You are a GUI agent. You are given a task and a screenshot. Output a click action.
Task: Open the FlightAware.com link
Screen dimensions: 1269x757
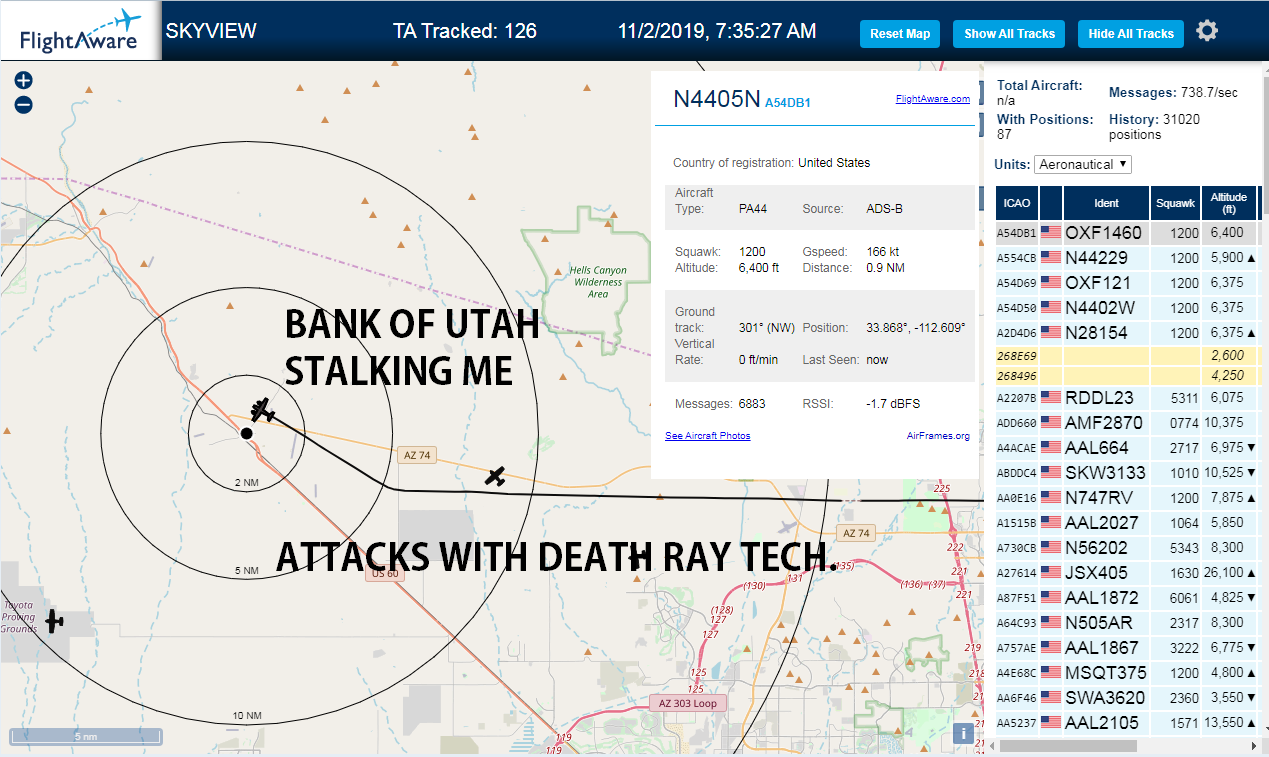pos(933,99)
